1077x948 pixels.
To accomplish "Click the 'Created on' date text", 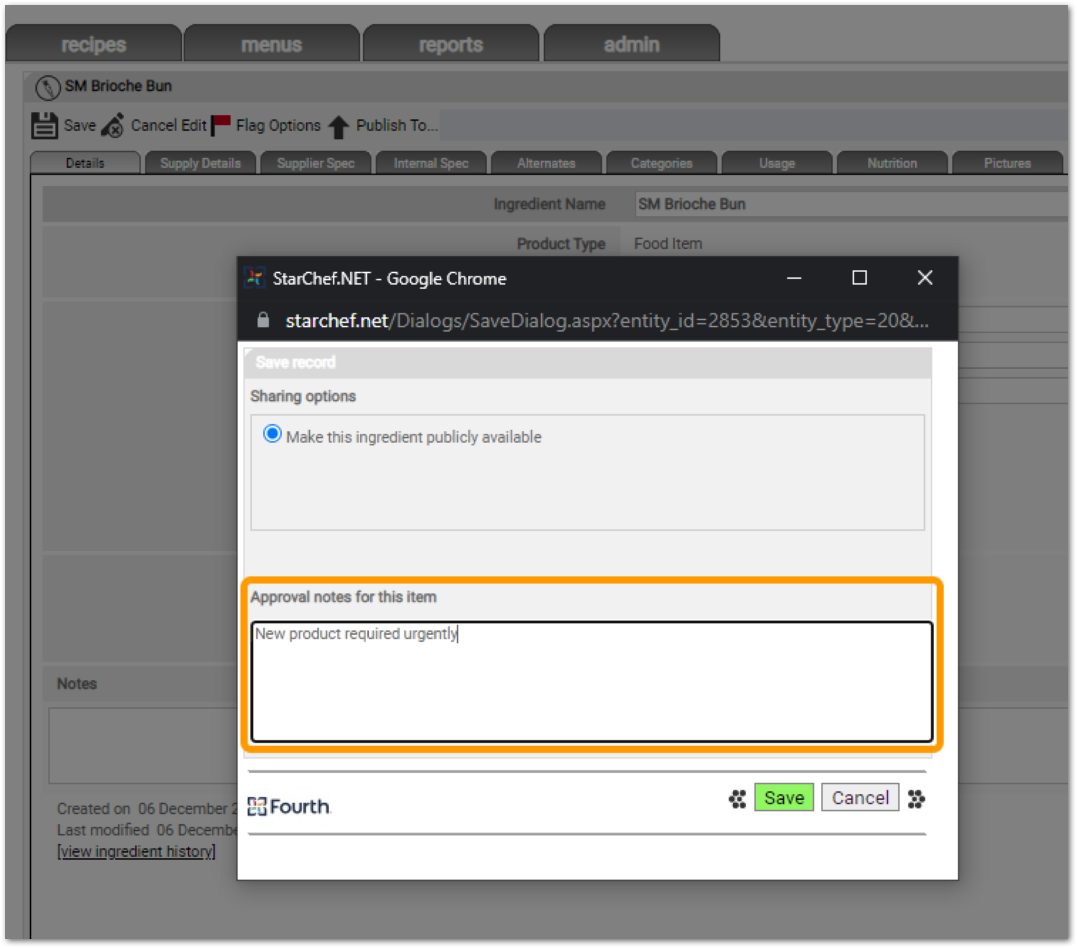I will click(x=147, y=809).
